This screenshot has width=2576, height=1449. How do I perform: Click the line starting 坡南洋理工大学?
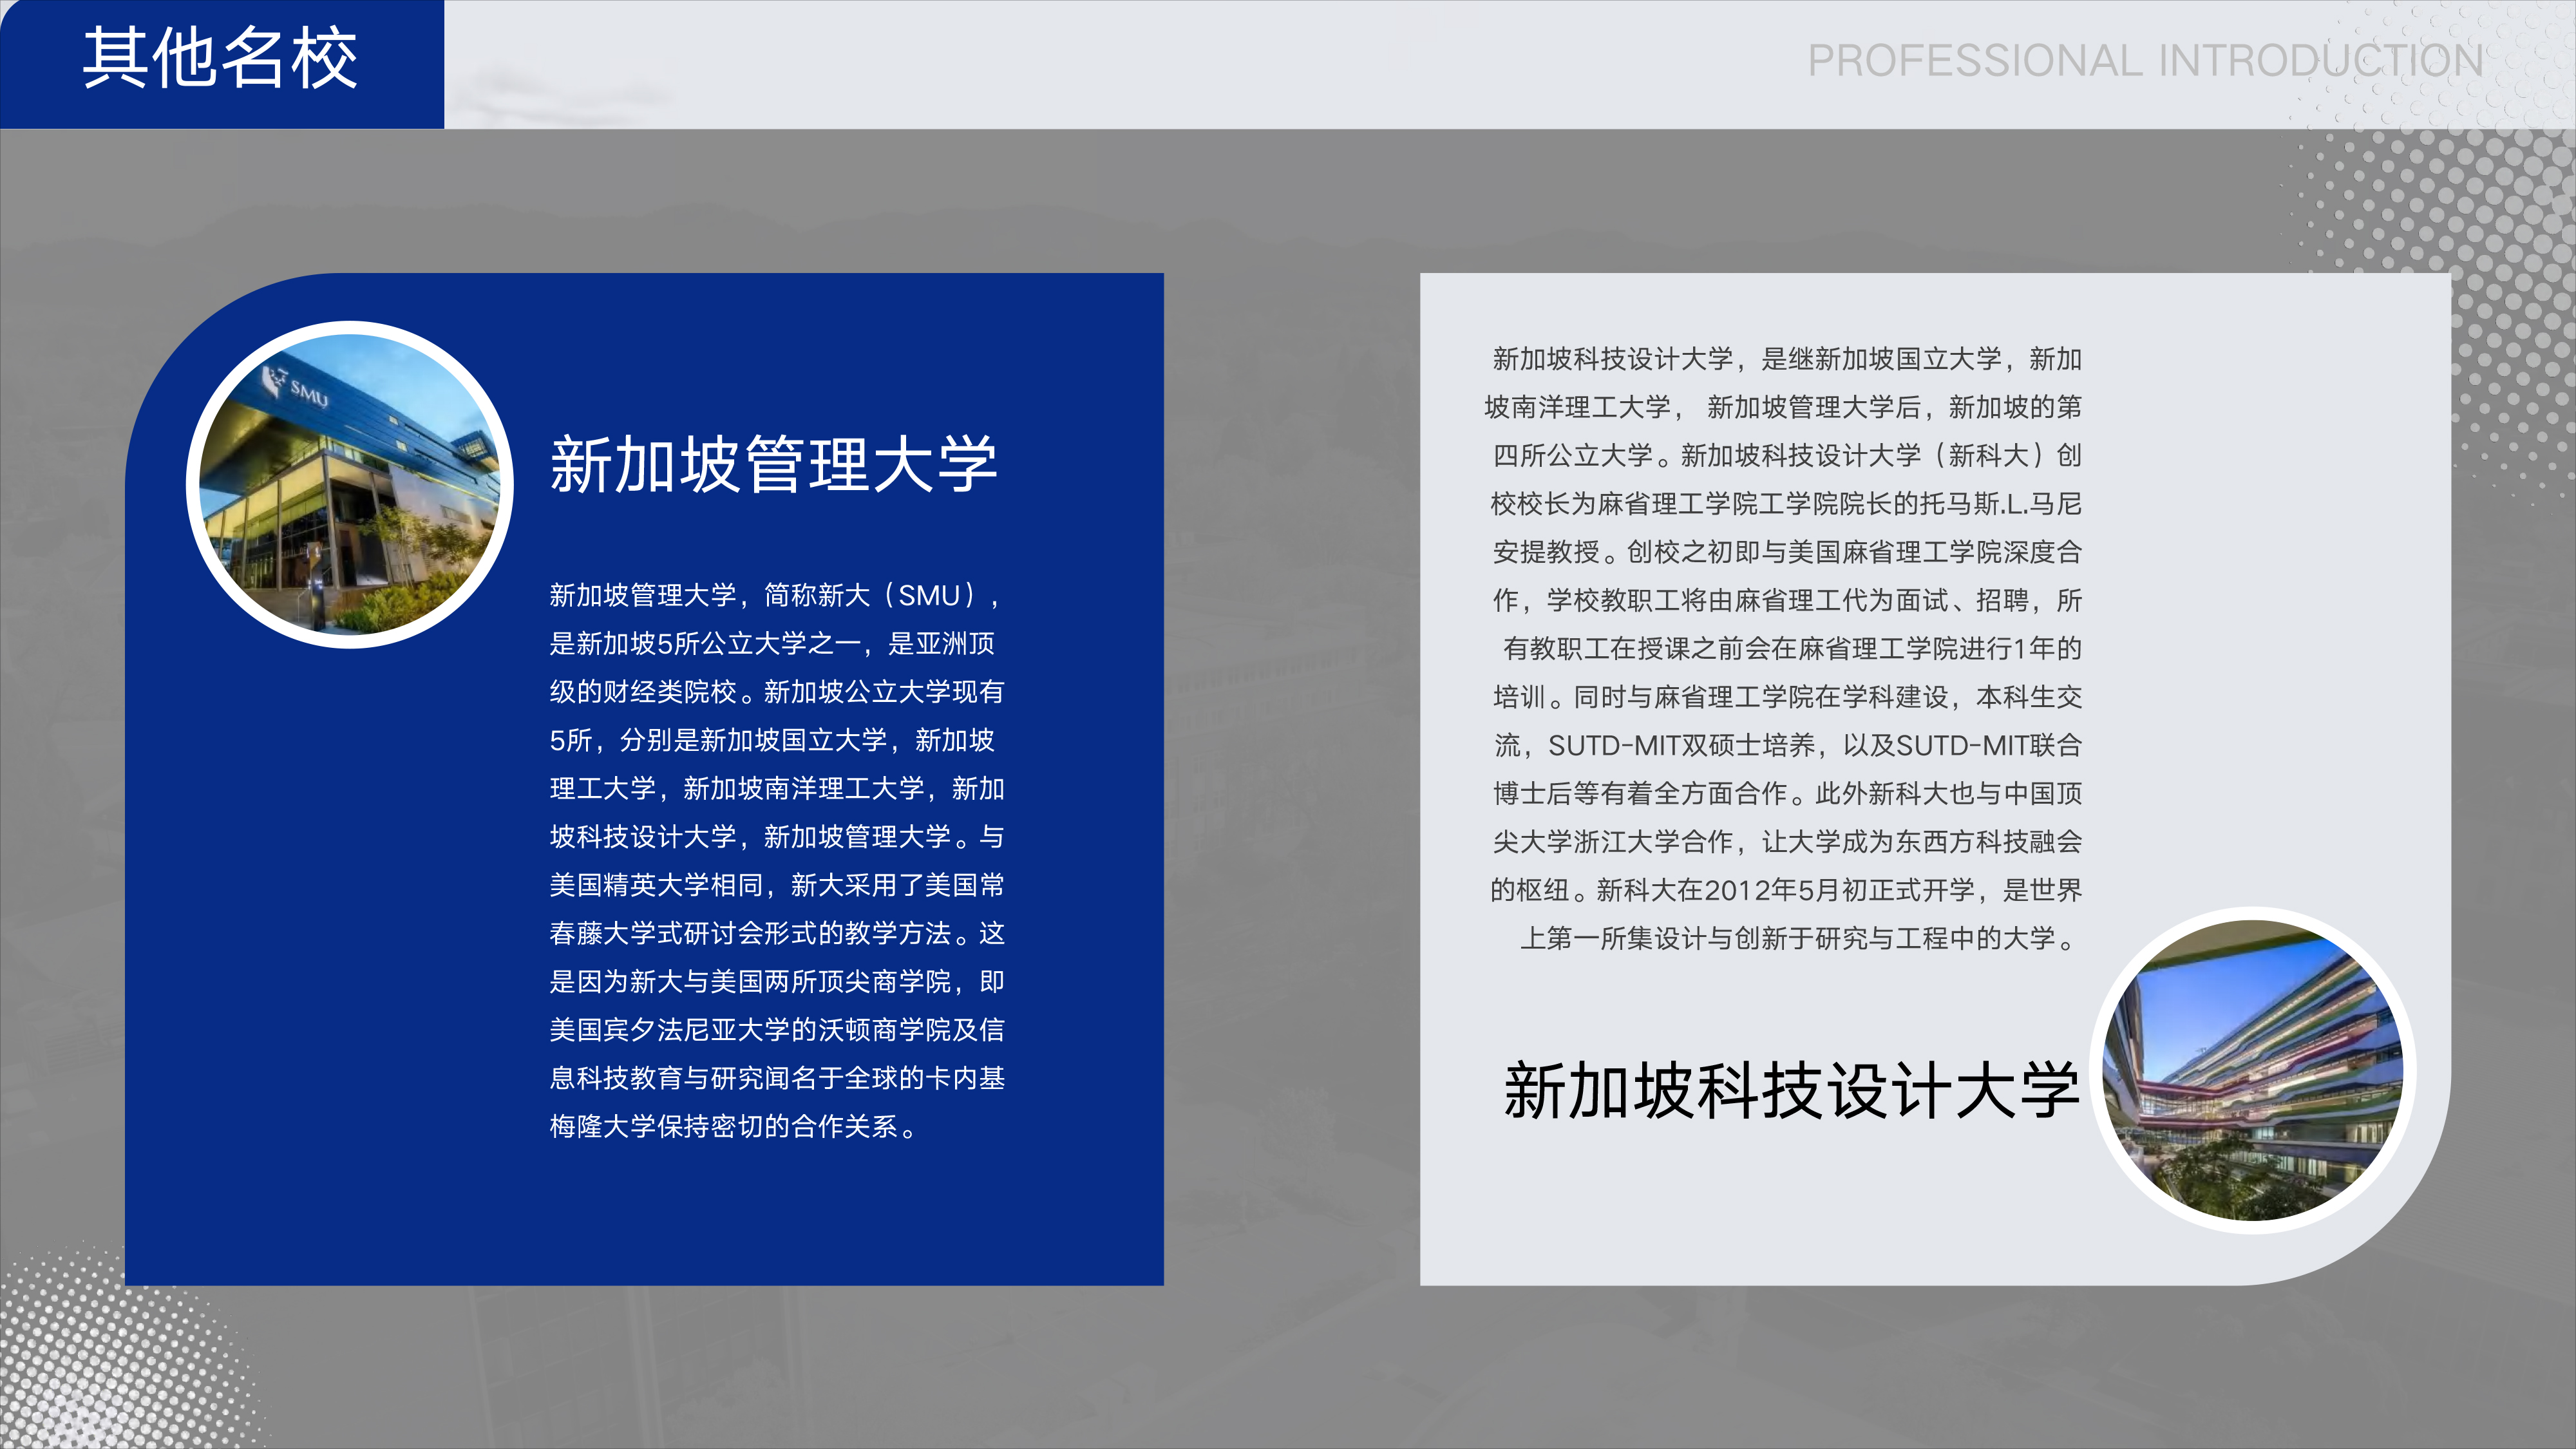pyautogui.click(x=1783, y=407)
